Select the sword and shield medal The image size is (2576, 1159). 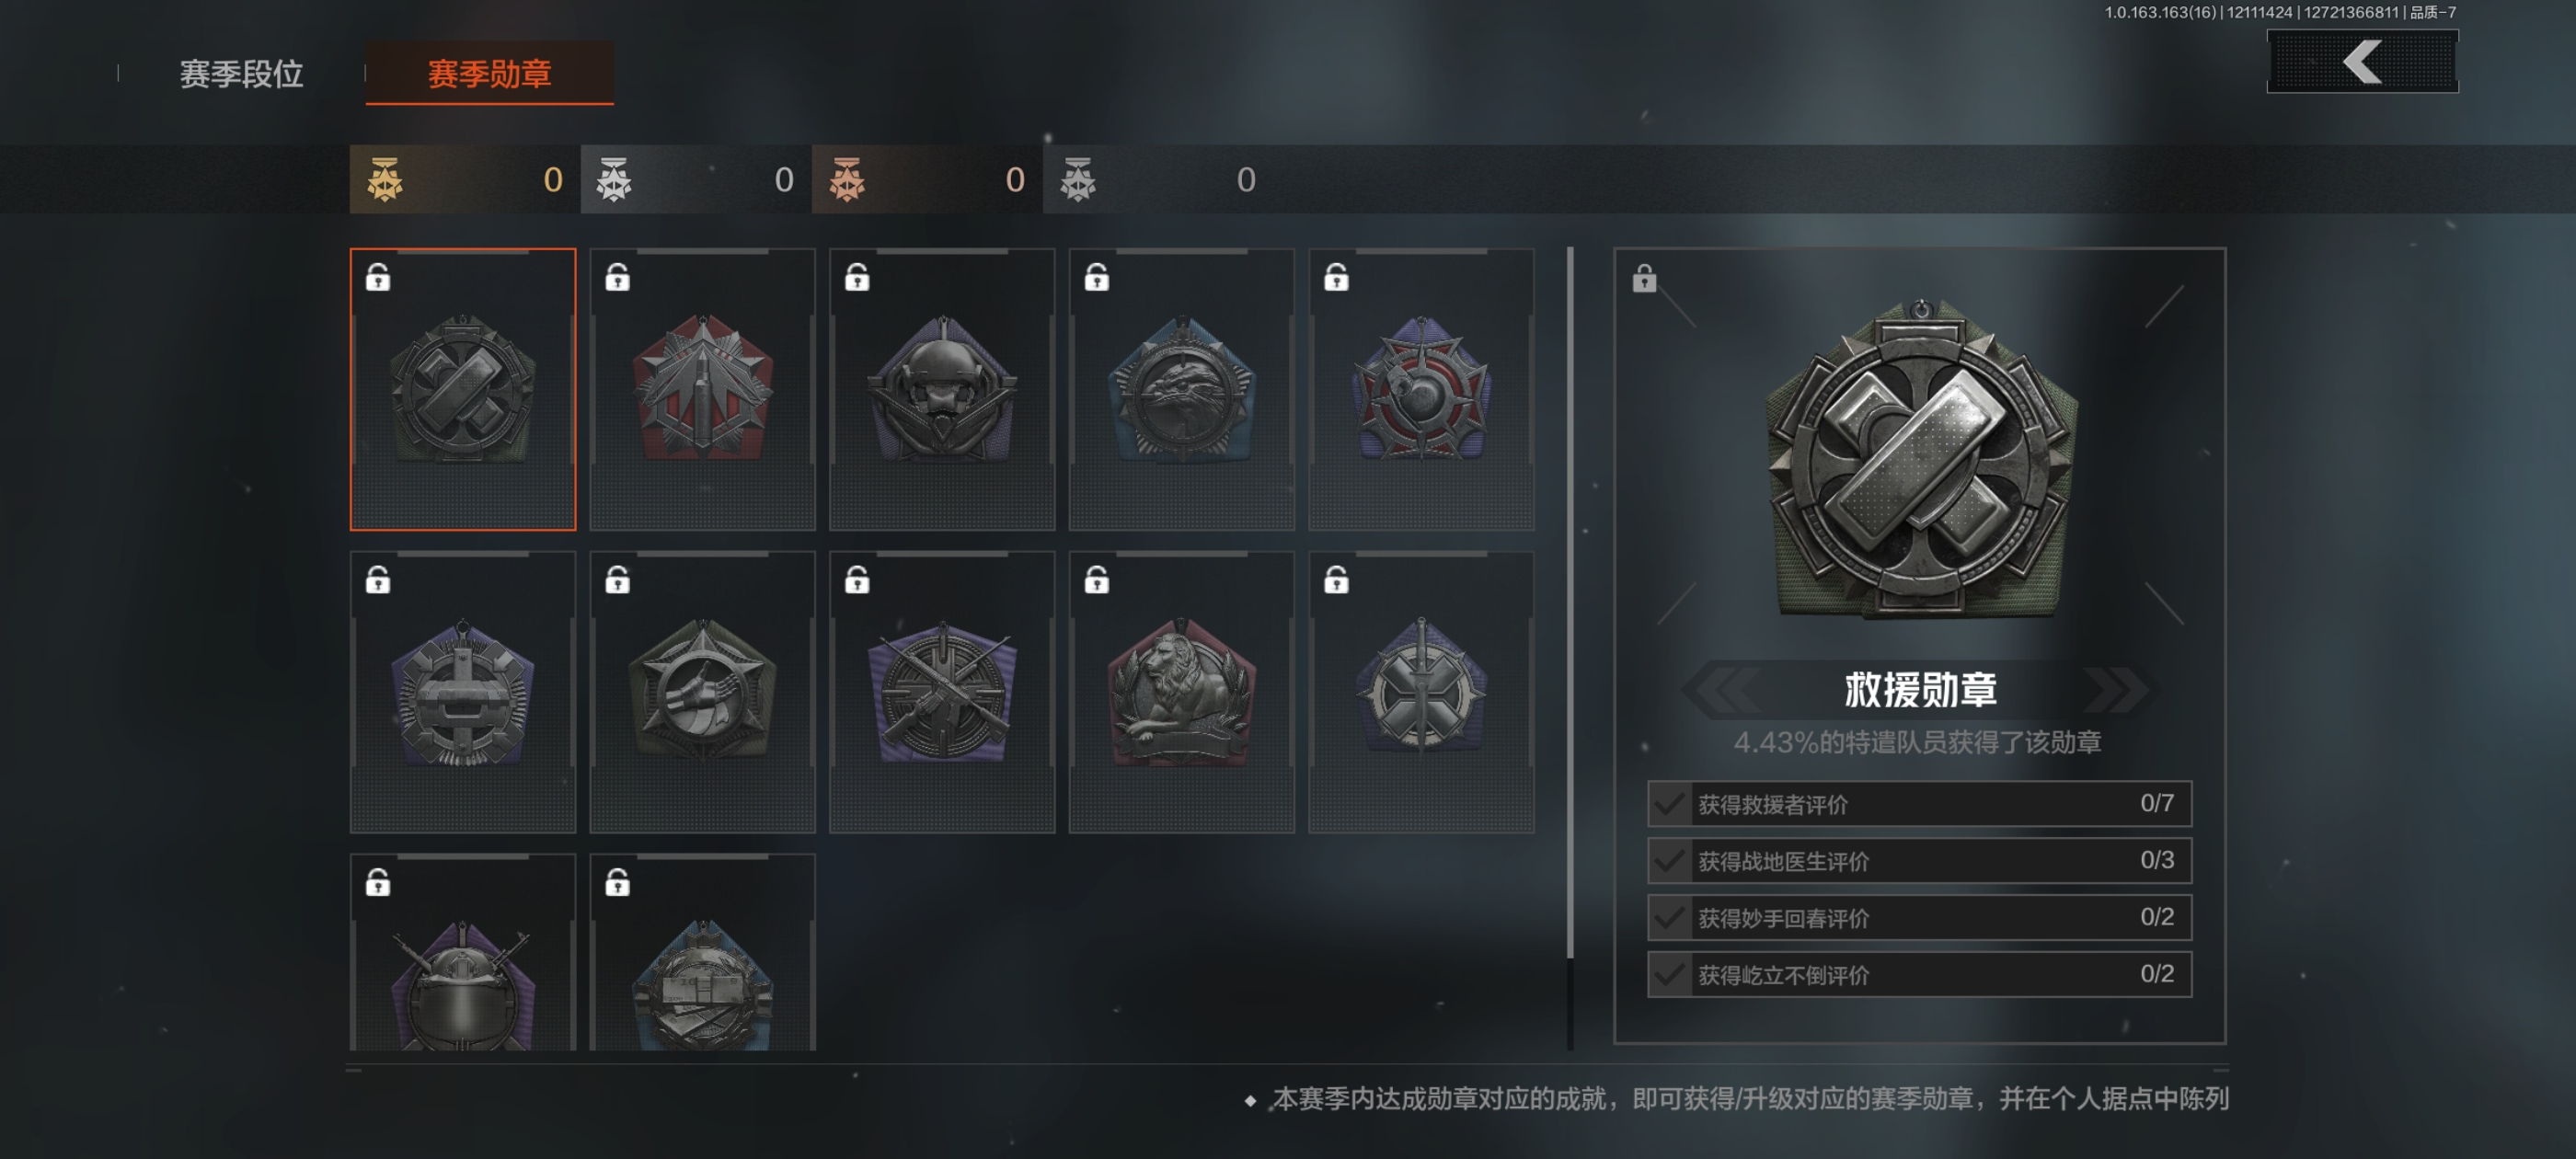[1421, 692]
